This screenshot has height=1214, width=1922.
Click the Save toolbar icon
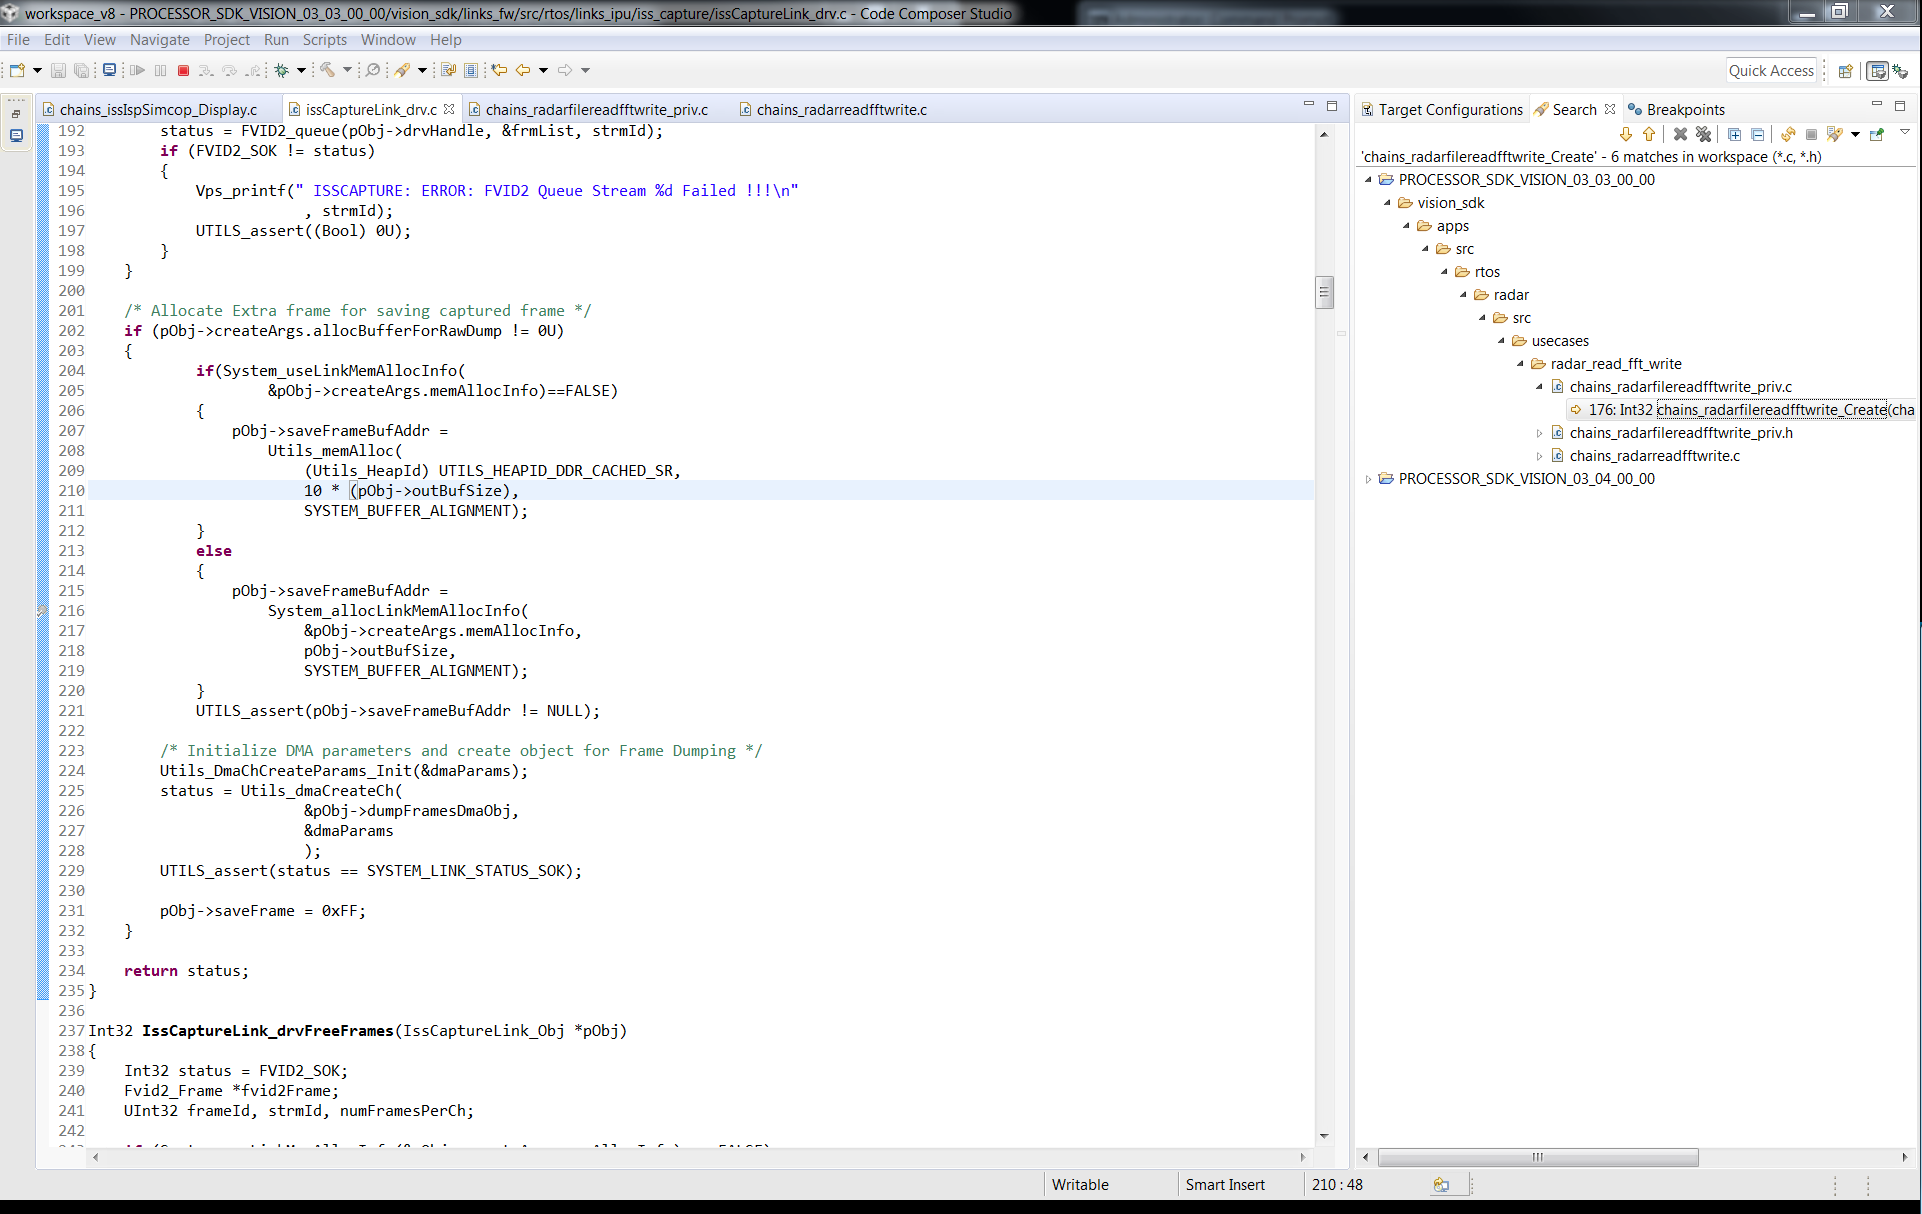(58, 70)
